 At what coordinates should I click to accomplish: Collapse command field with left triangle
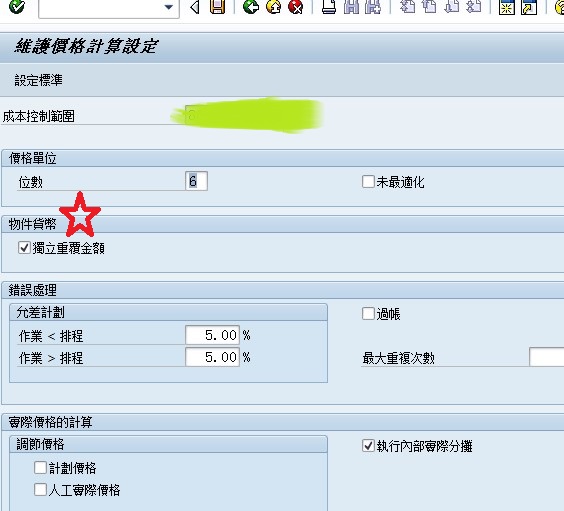[x=195, y=7]
